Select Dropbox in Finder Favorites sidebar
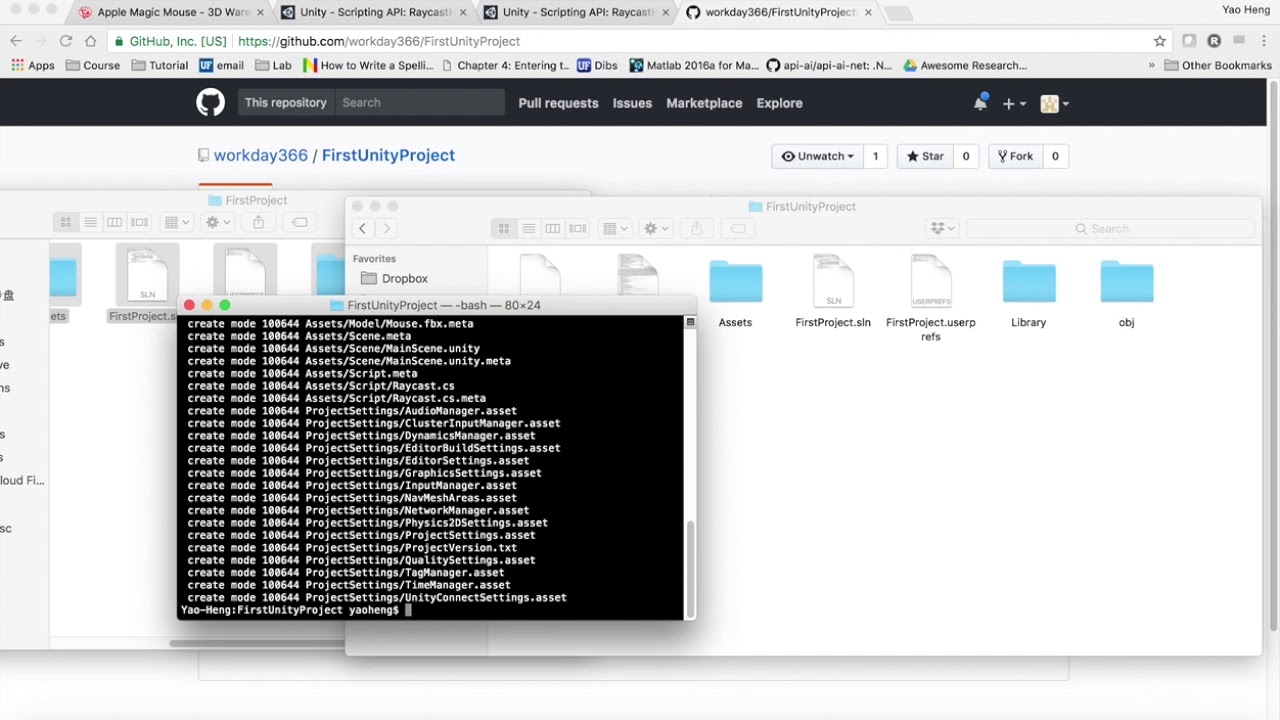This screenshot has height=720, width=1280. point(394,278)
